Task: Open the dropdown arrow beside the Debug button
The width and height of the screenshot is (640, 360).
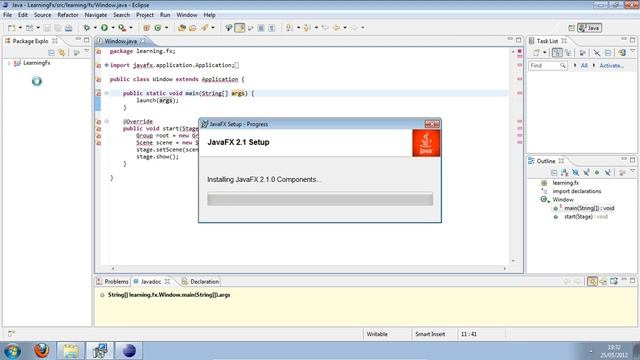Action: [x=95, y=28]
